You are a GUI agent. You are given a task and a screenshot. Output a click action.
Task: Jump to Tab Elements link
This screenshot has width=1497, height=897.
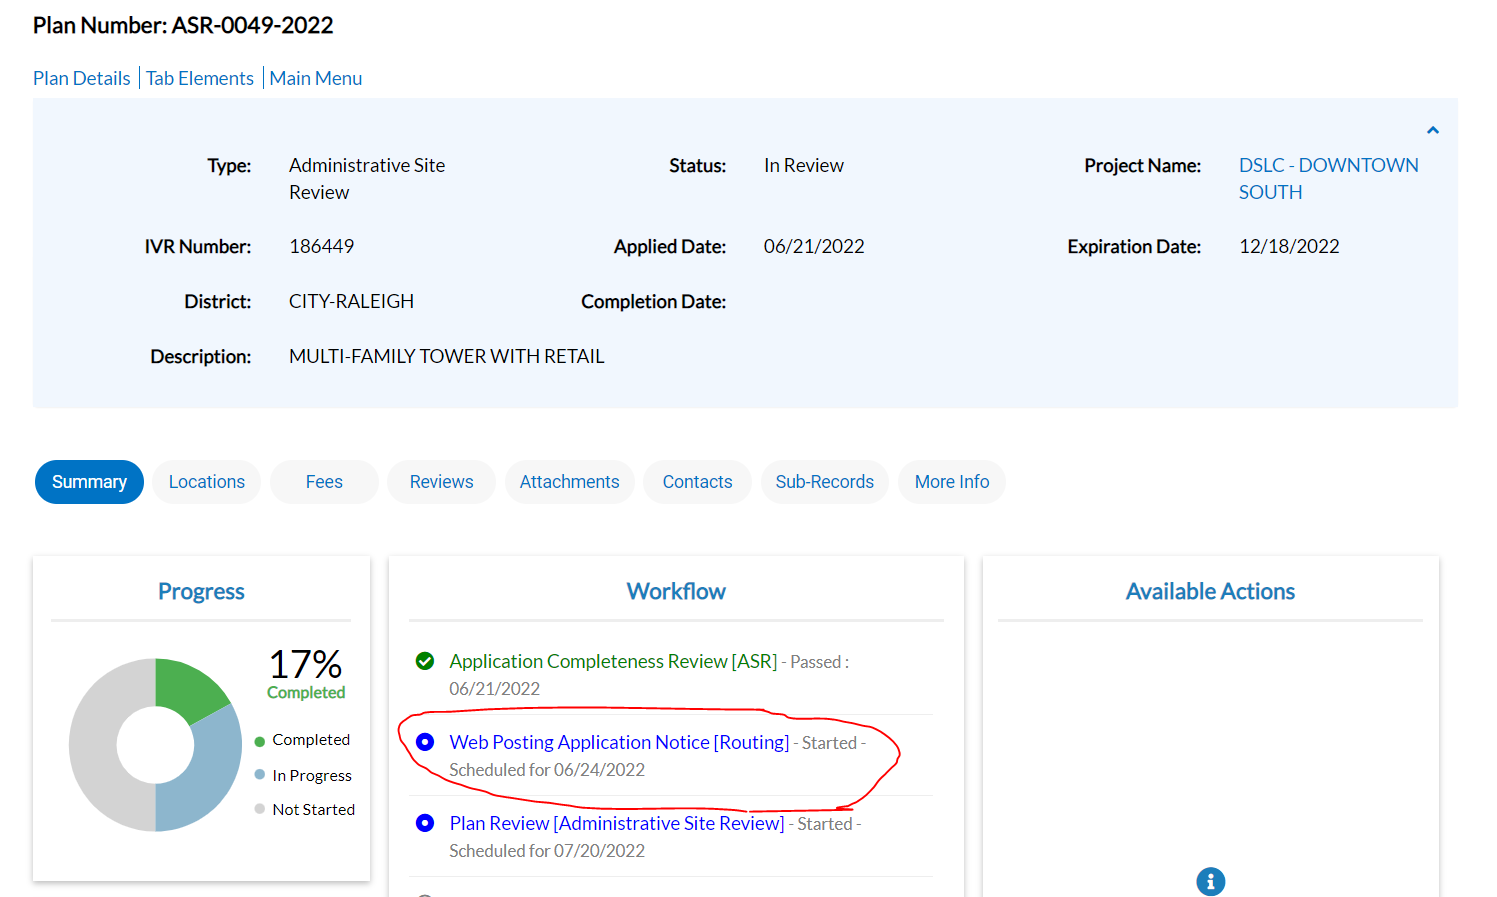(200, 78)
